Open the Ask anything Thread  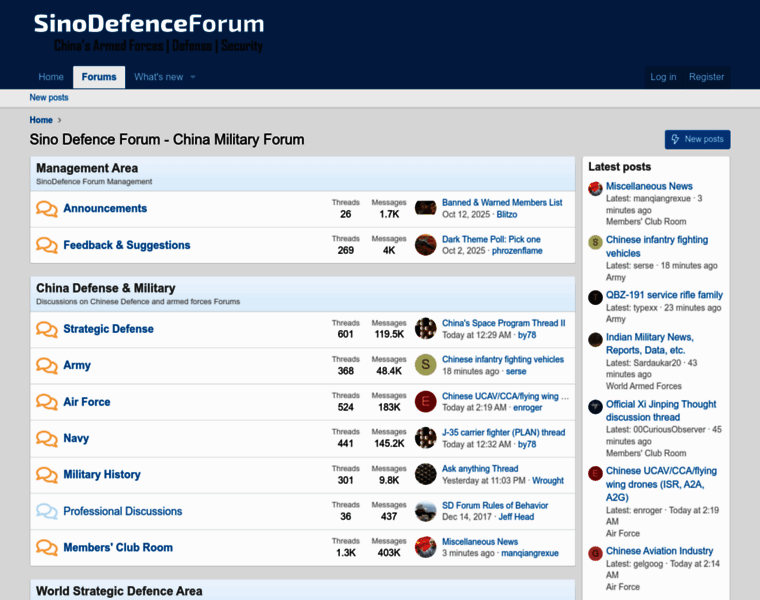coord(480,469)
